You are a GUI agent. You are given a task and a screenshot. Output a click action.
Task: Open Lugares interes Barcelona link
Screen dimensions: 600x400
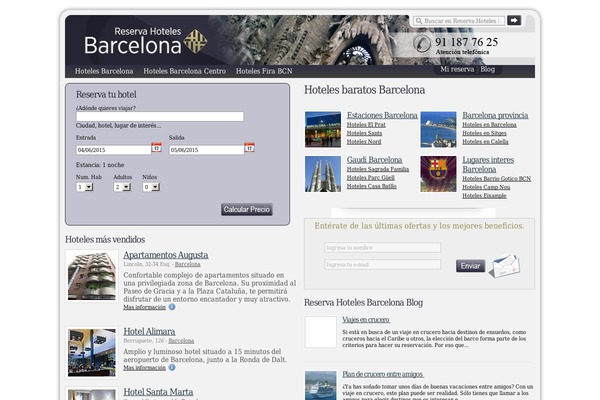[x=488, y=165]
